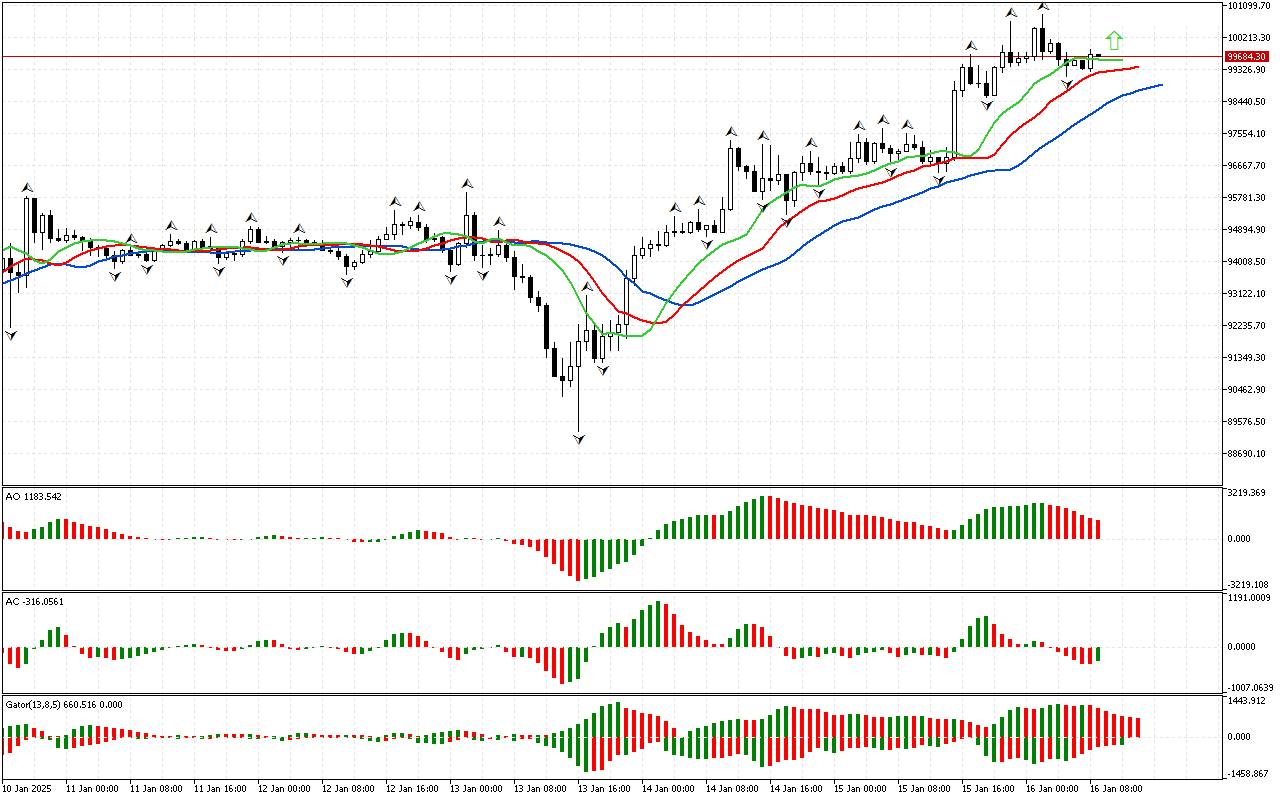Click time axis label 16 Jan 00:00
Image resolution: width=1280 pixels, height=800 pixels.
tap(1052, 789)
